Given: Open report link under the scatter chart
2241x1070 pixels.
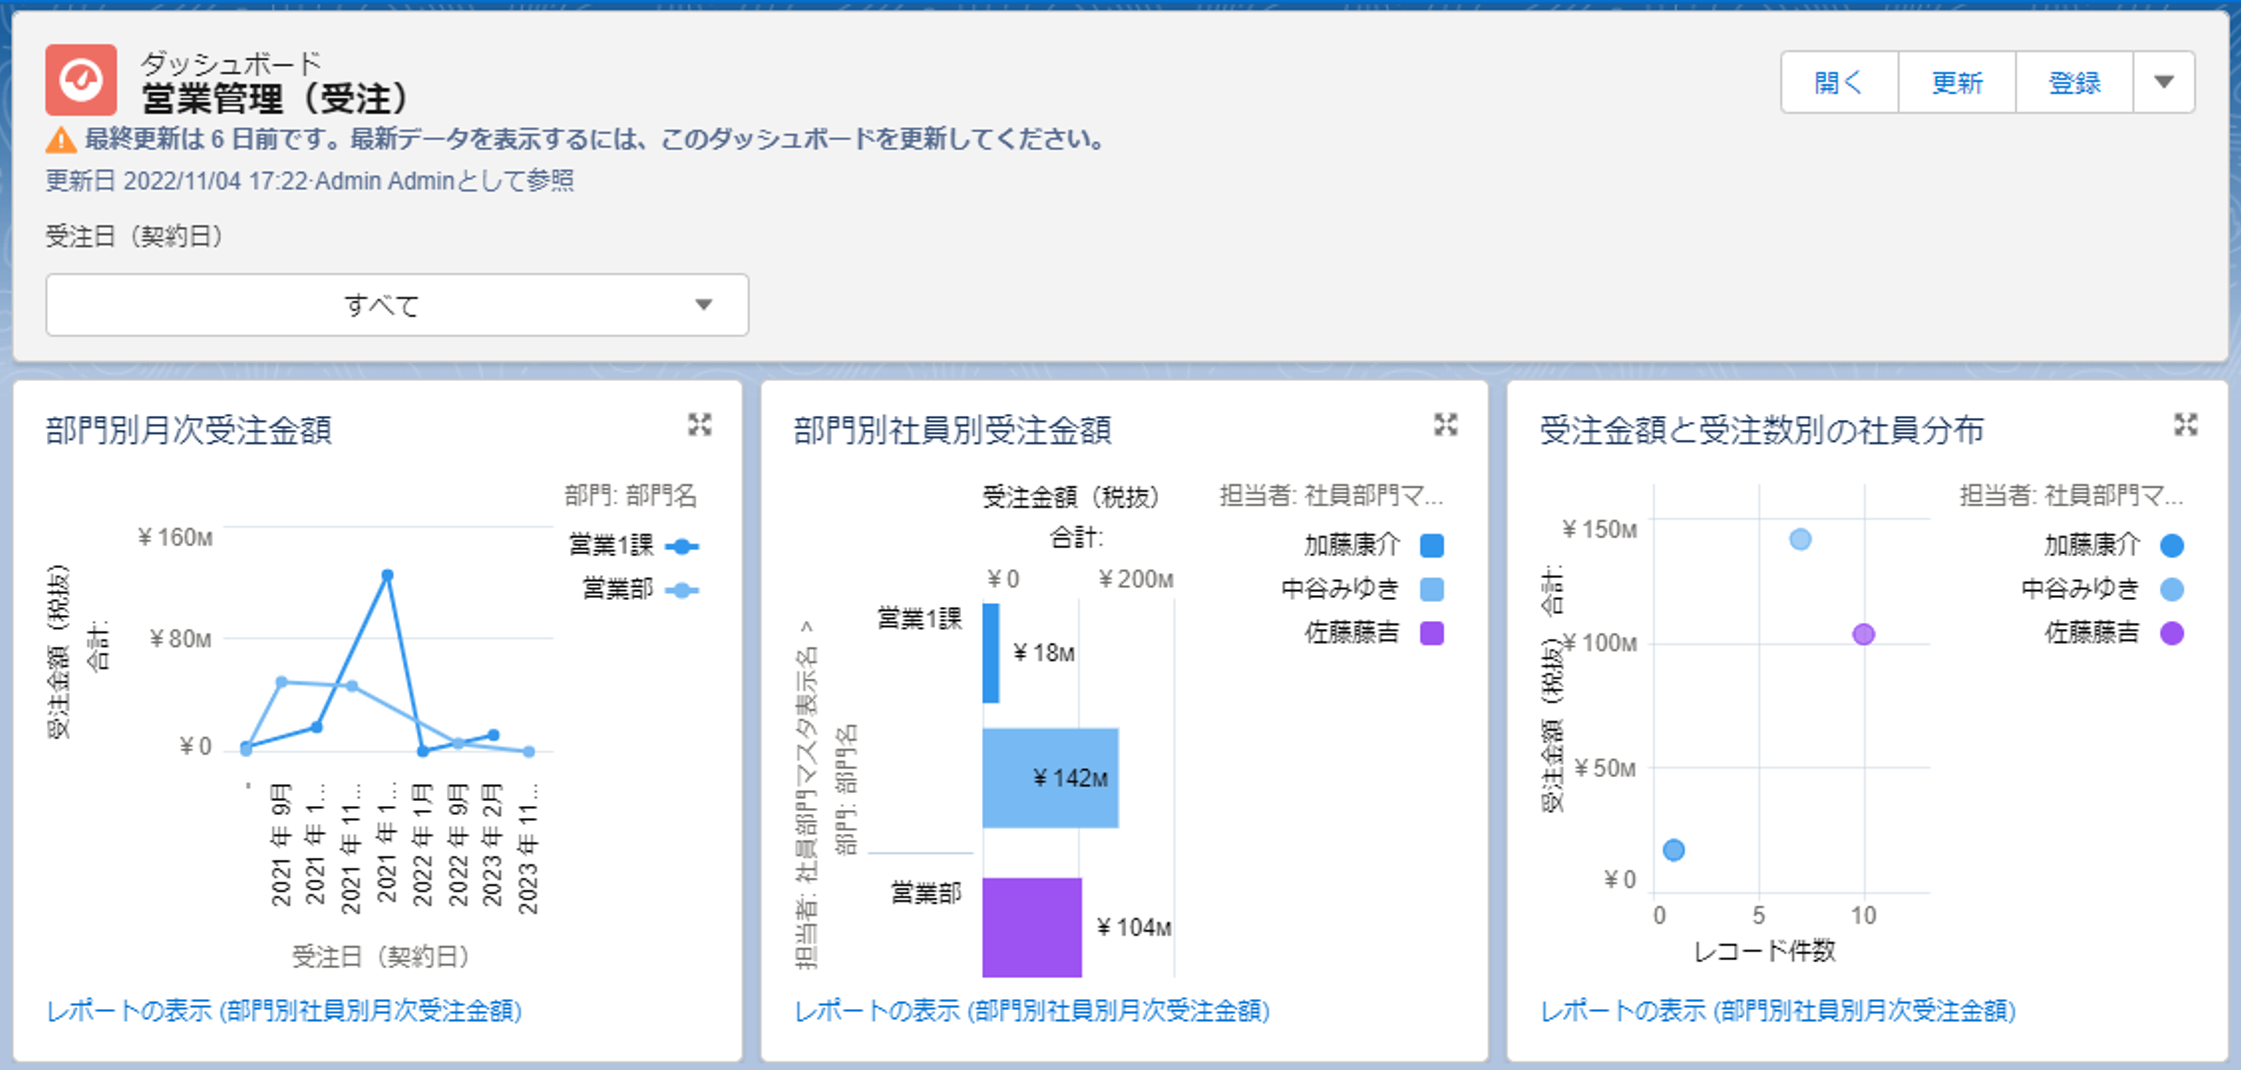Looking at the screenshot, I should pyautogui.click(x=1777, y=1011).
